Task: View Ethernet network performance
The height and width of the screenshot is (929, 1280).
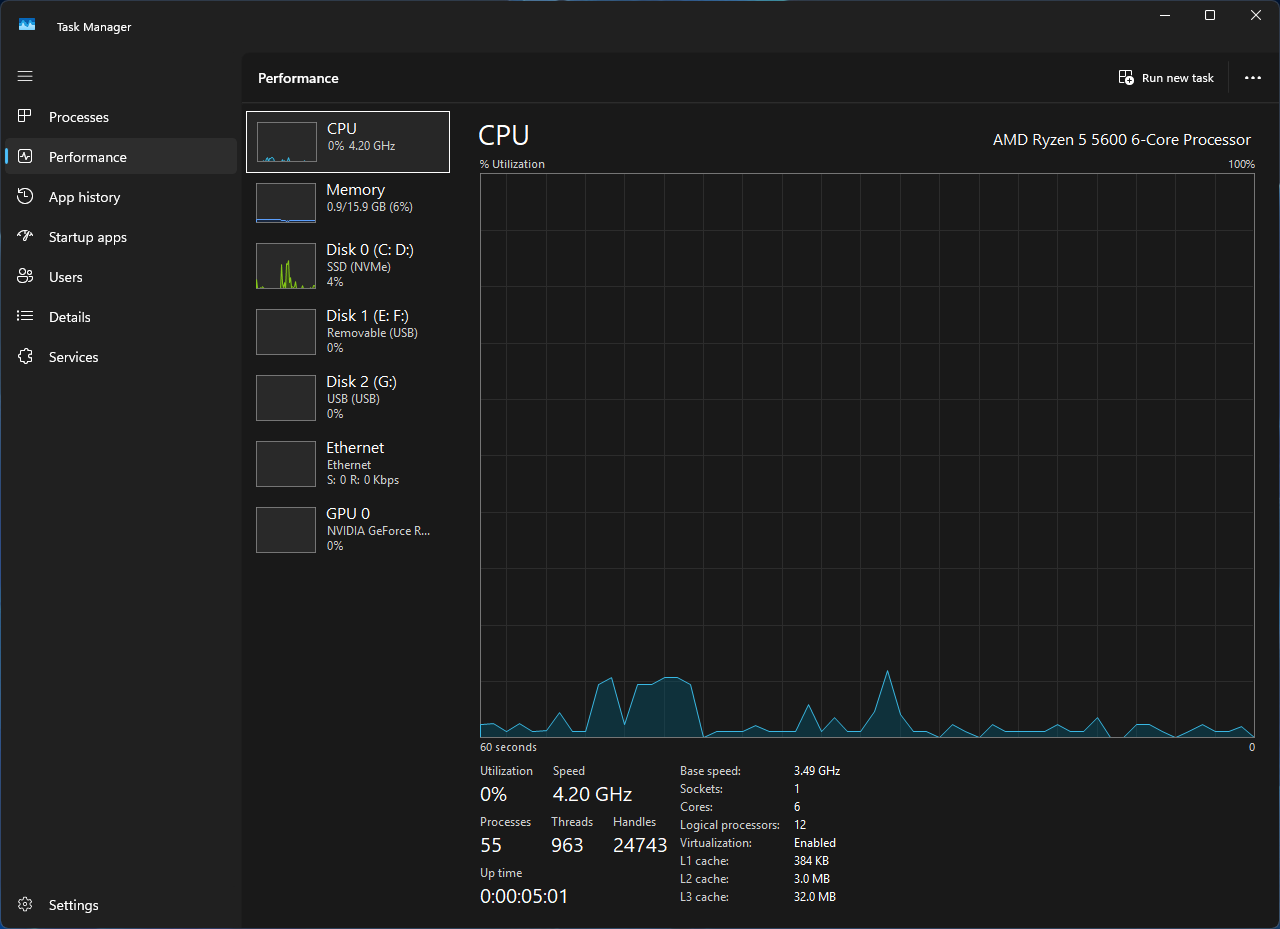Action: pos(347,463)
